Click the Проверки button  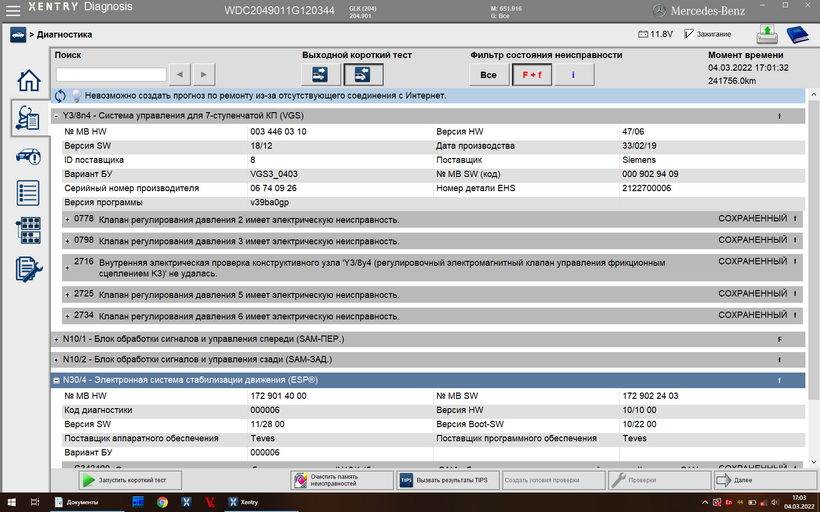tap(660, 480)
